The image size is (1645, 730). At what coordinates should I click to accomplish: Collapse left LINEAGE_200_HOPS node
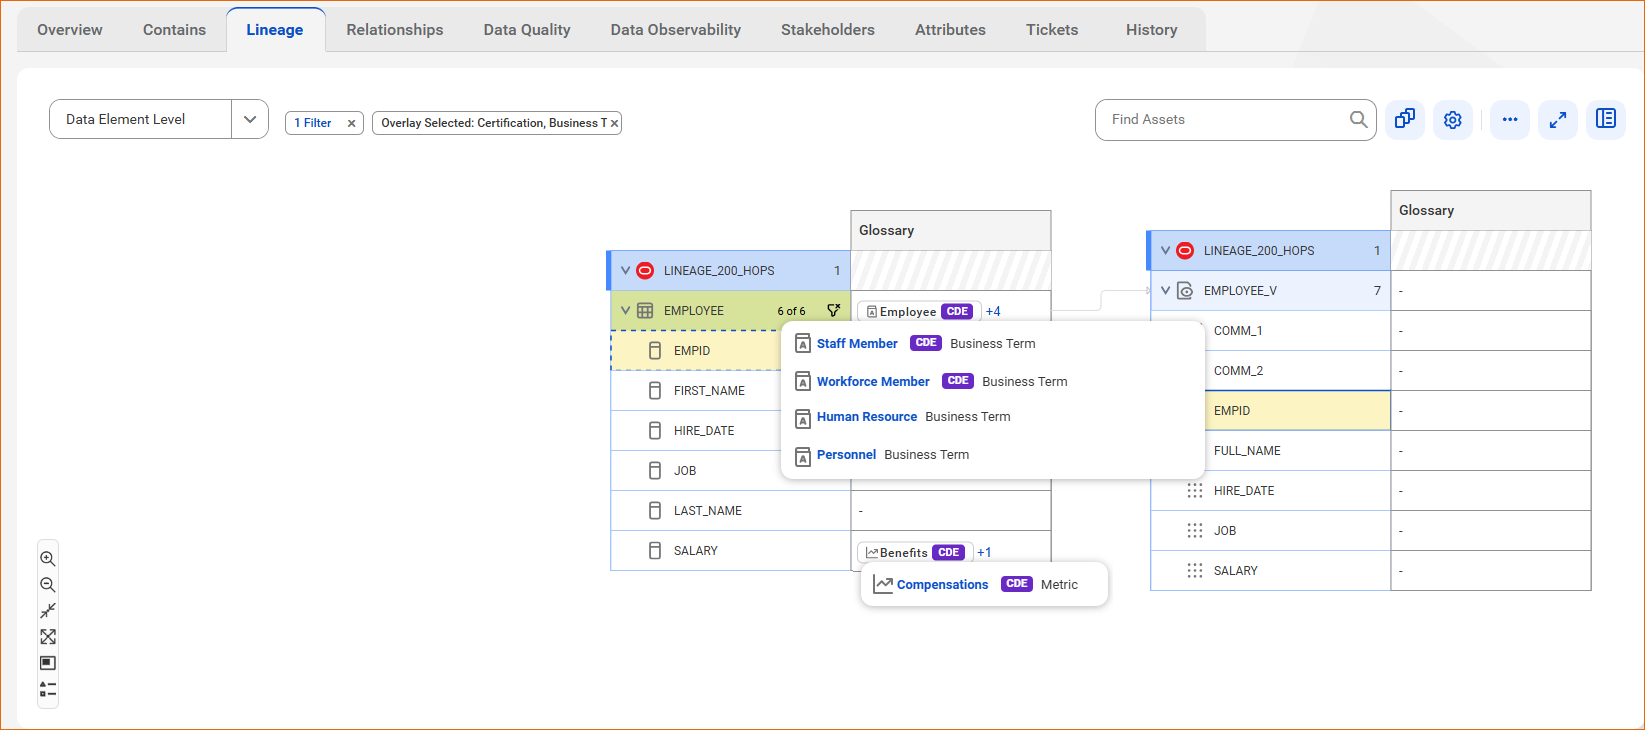coord(625,270)
